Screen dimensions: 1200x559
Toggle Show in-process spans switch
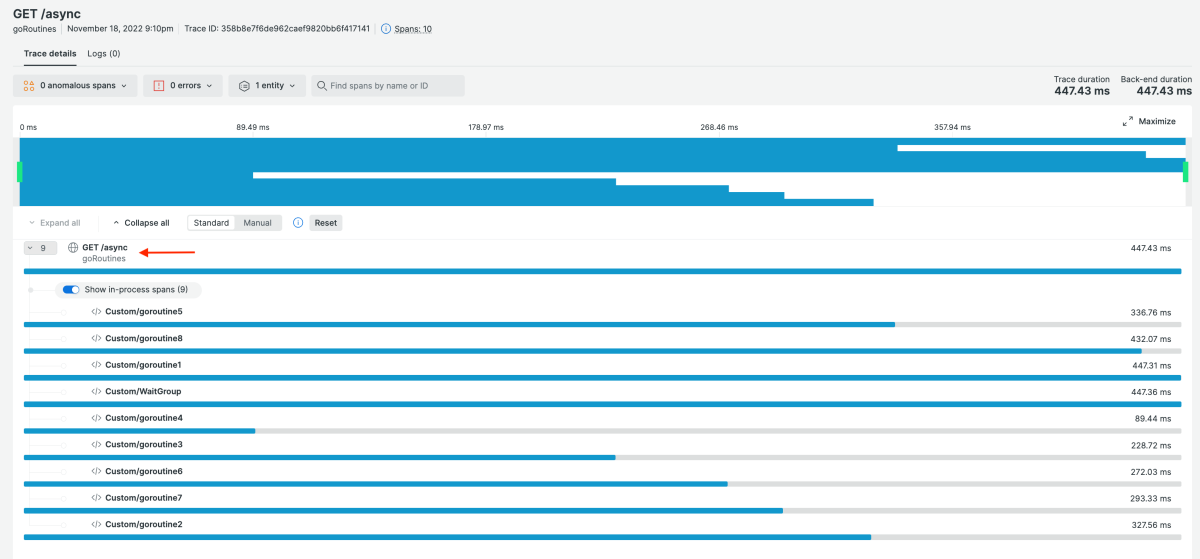pyautogui.click(x=71, y=290)
